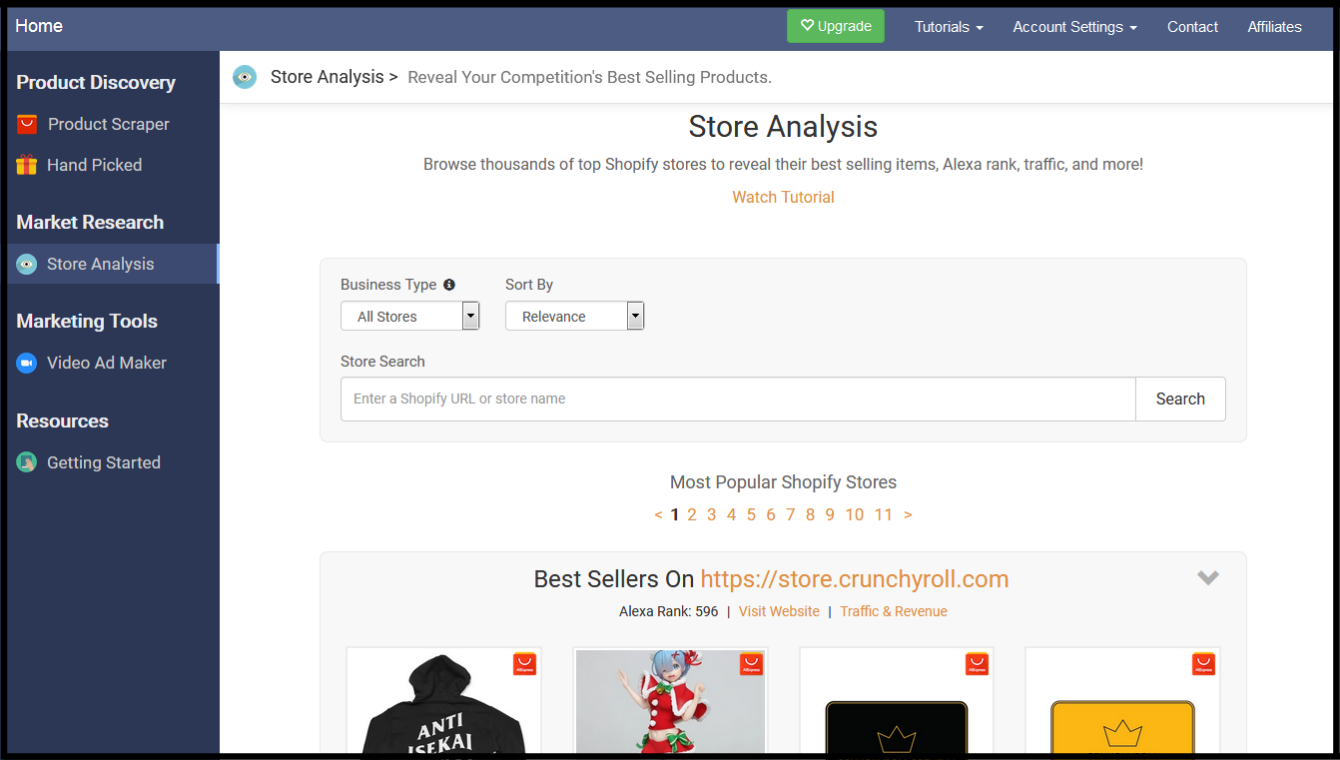The height and width of the screenshot is (760, 1340).
Task: Click the Getting Started icon in sidebar
Action: point(27,463)
